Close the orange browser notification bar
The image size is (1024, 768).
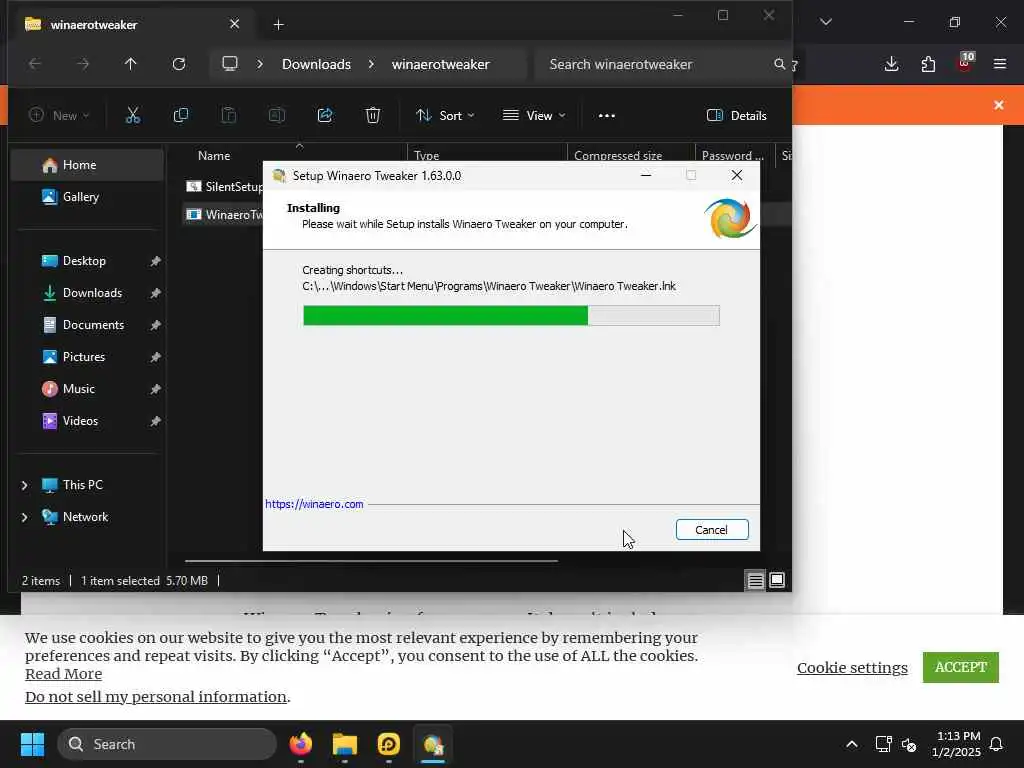999,105
